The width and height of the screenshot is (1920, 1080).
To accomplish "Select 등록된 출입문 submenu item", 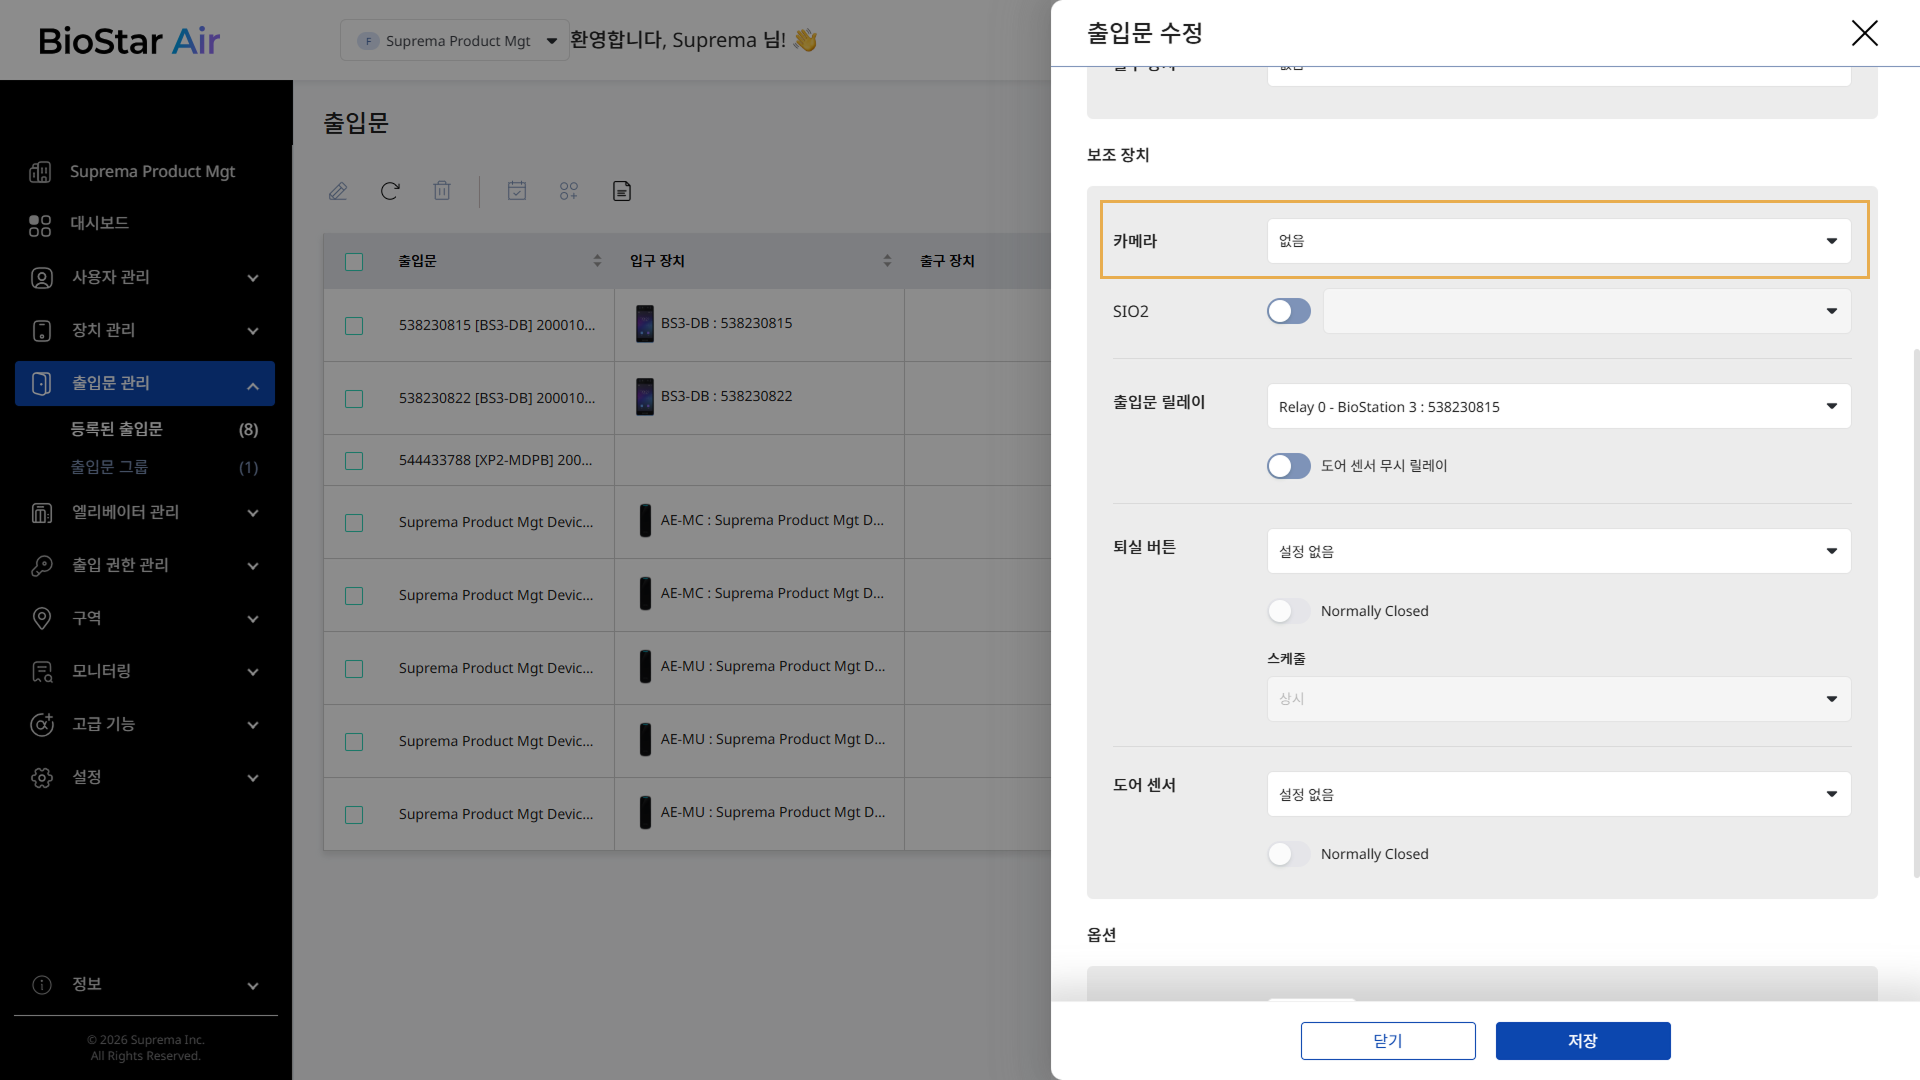I will point(117,429).
